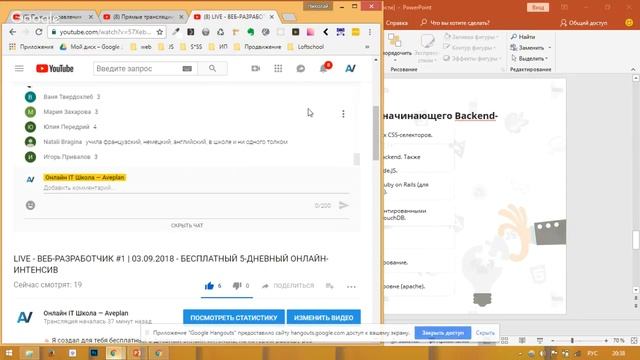
Task: Click the chat send arrow
Action: pyautogui.click(x=344, y=205)
